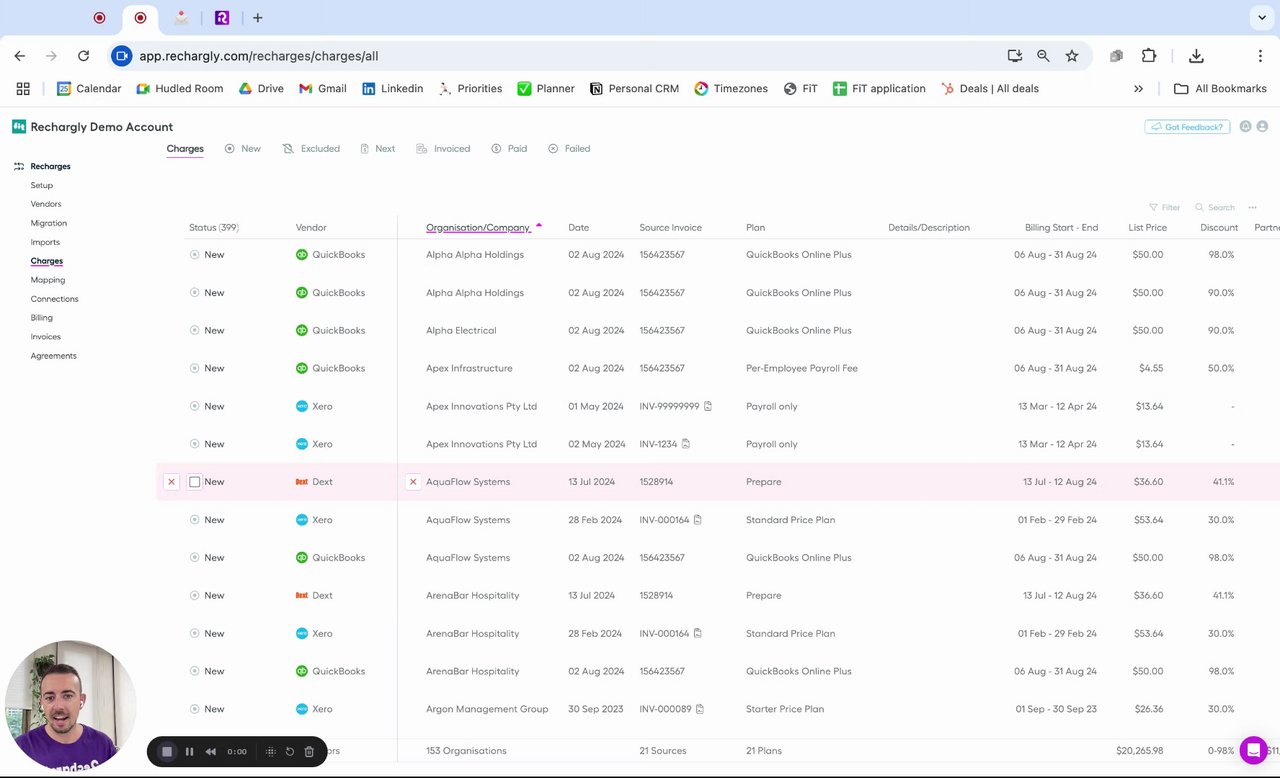Stop the screen recording
This screenshot has height=778, width=1280.
167,751
